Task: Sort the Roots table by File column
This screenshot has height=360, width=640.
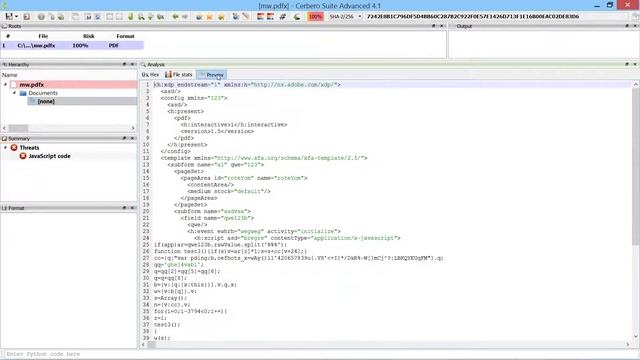Action: [x=43, y=36]
